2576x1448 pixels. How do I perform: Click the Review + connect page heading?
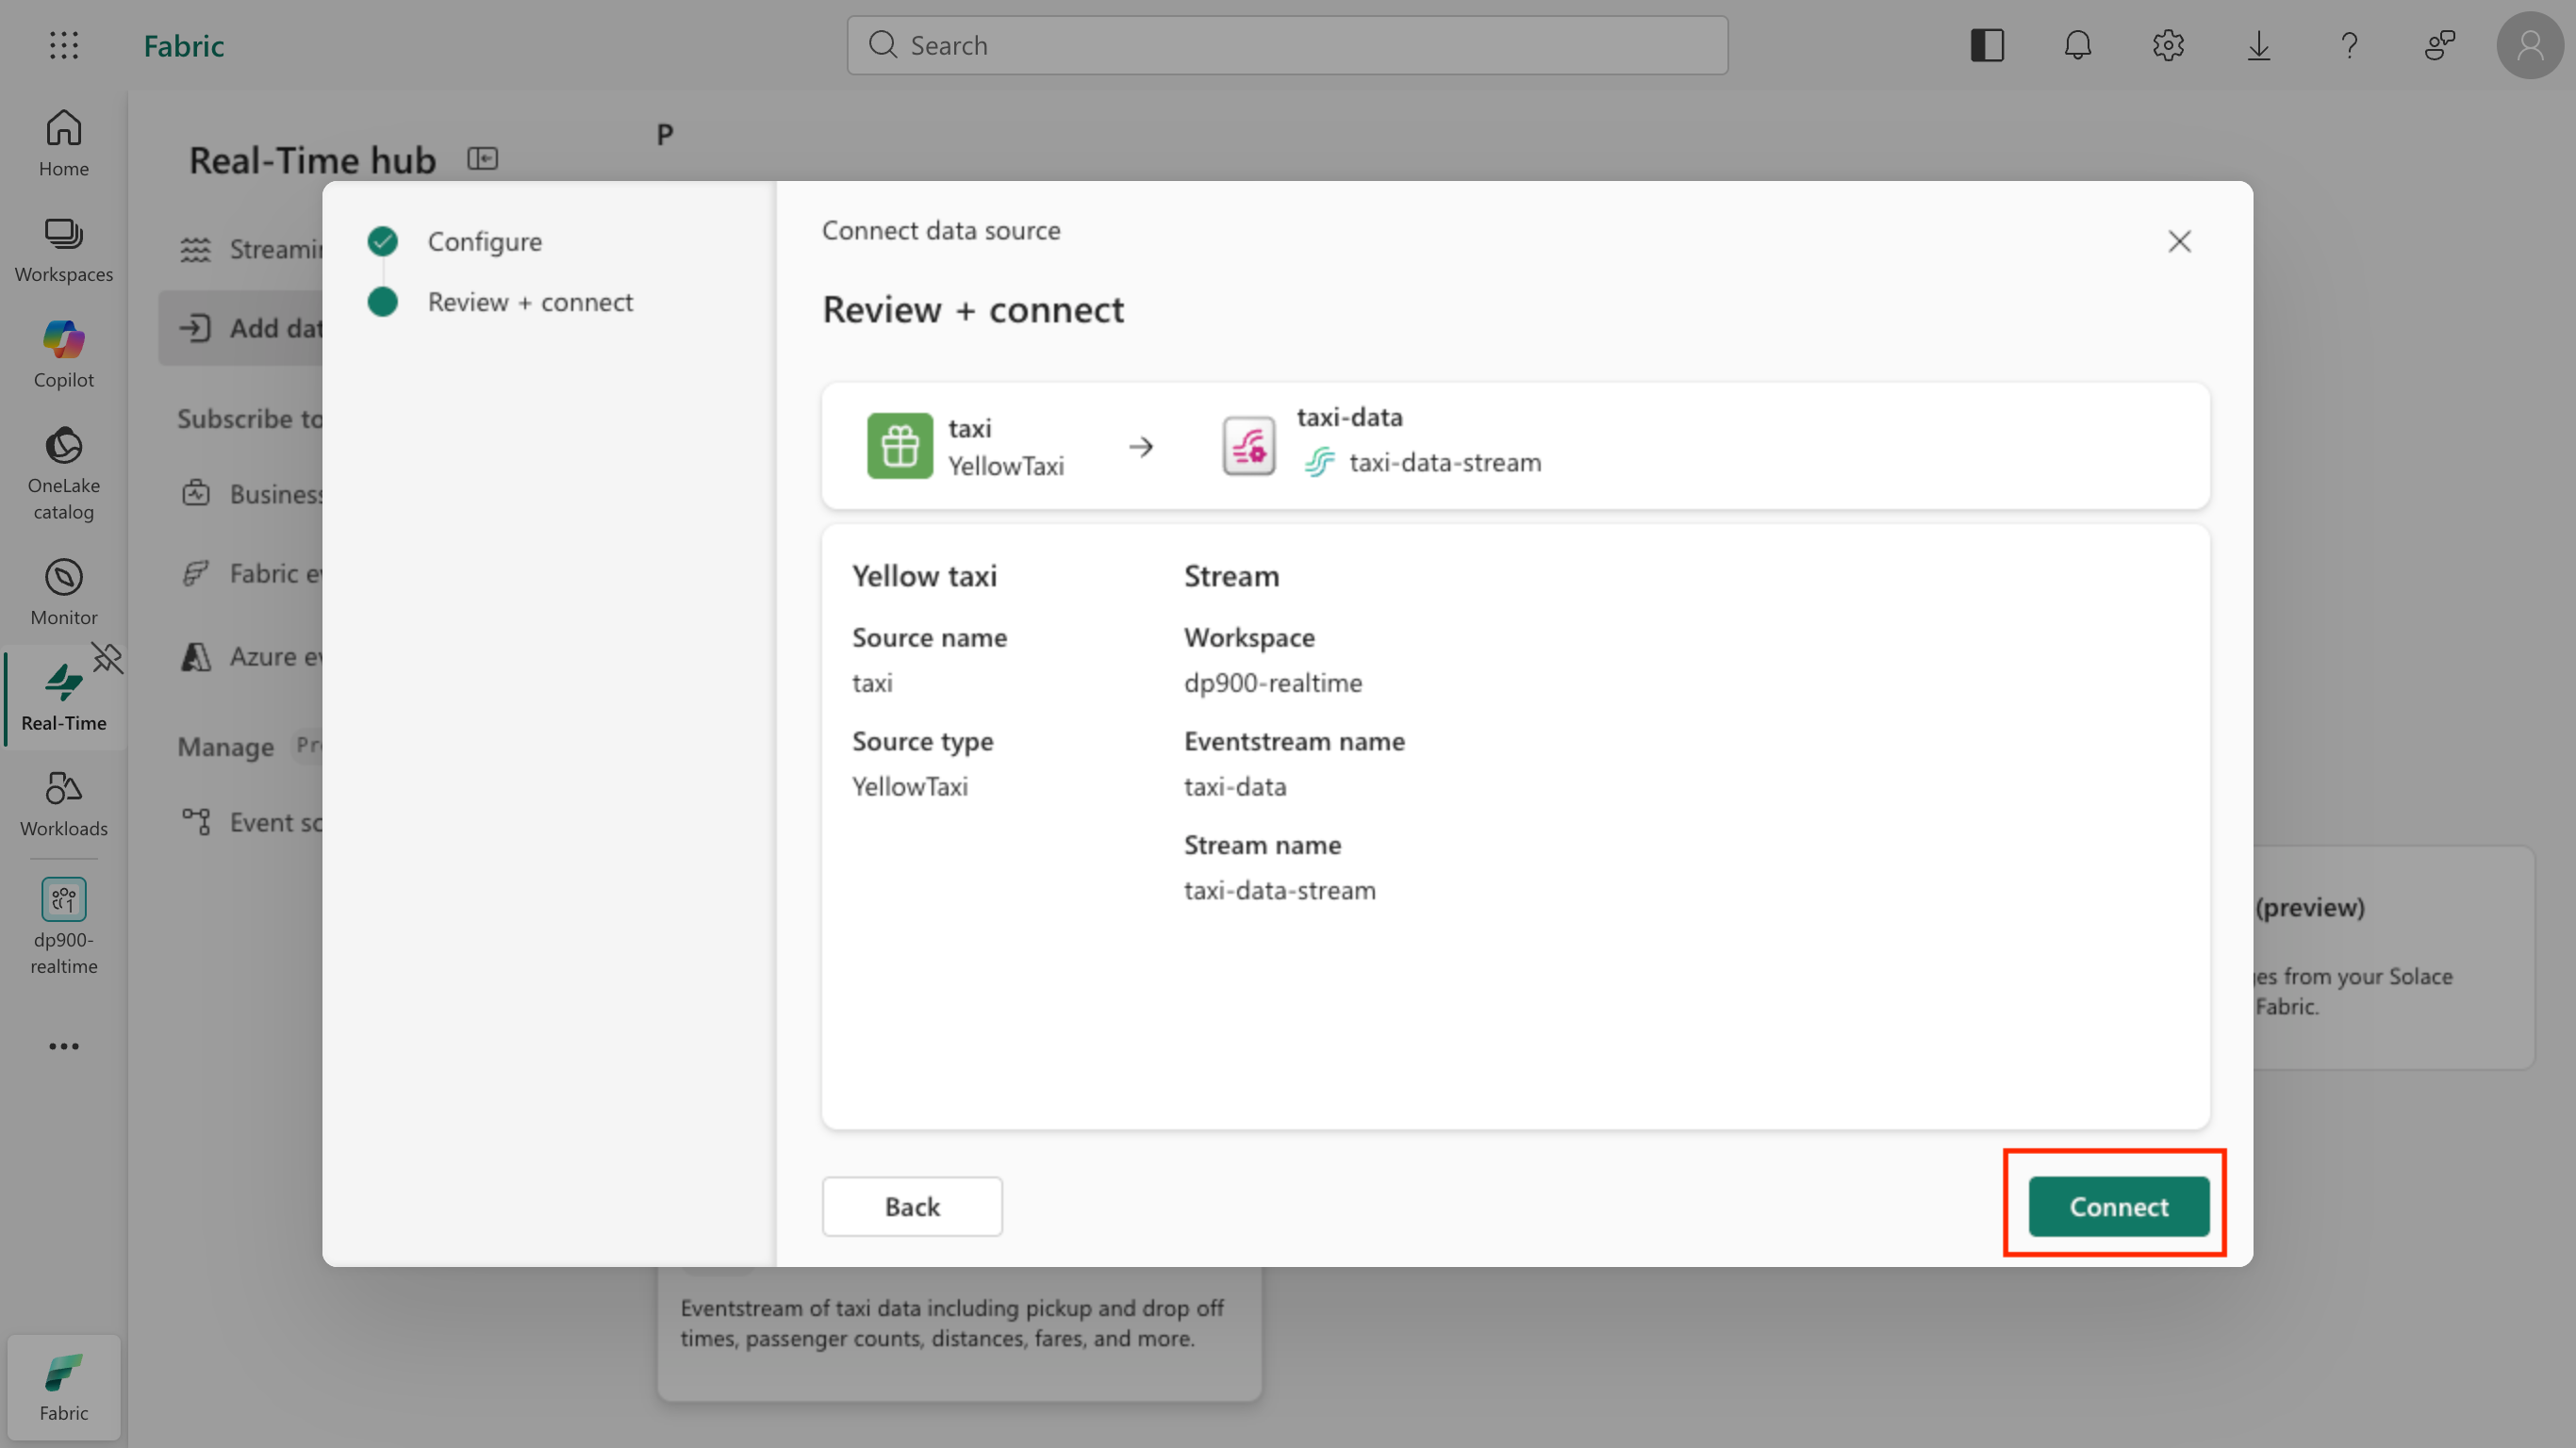point(973,310)
